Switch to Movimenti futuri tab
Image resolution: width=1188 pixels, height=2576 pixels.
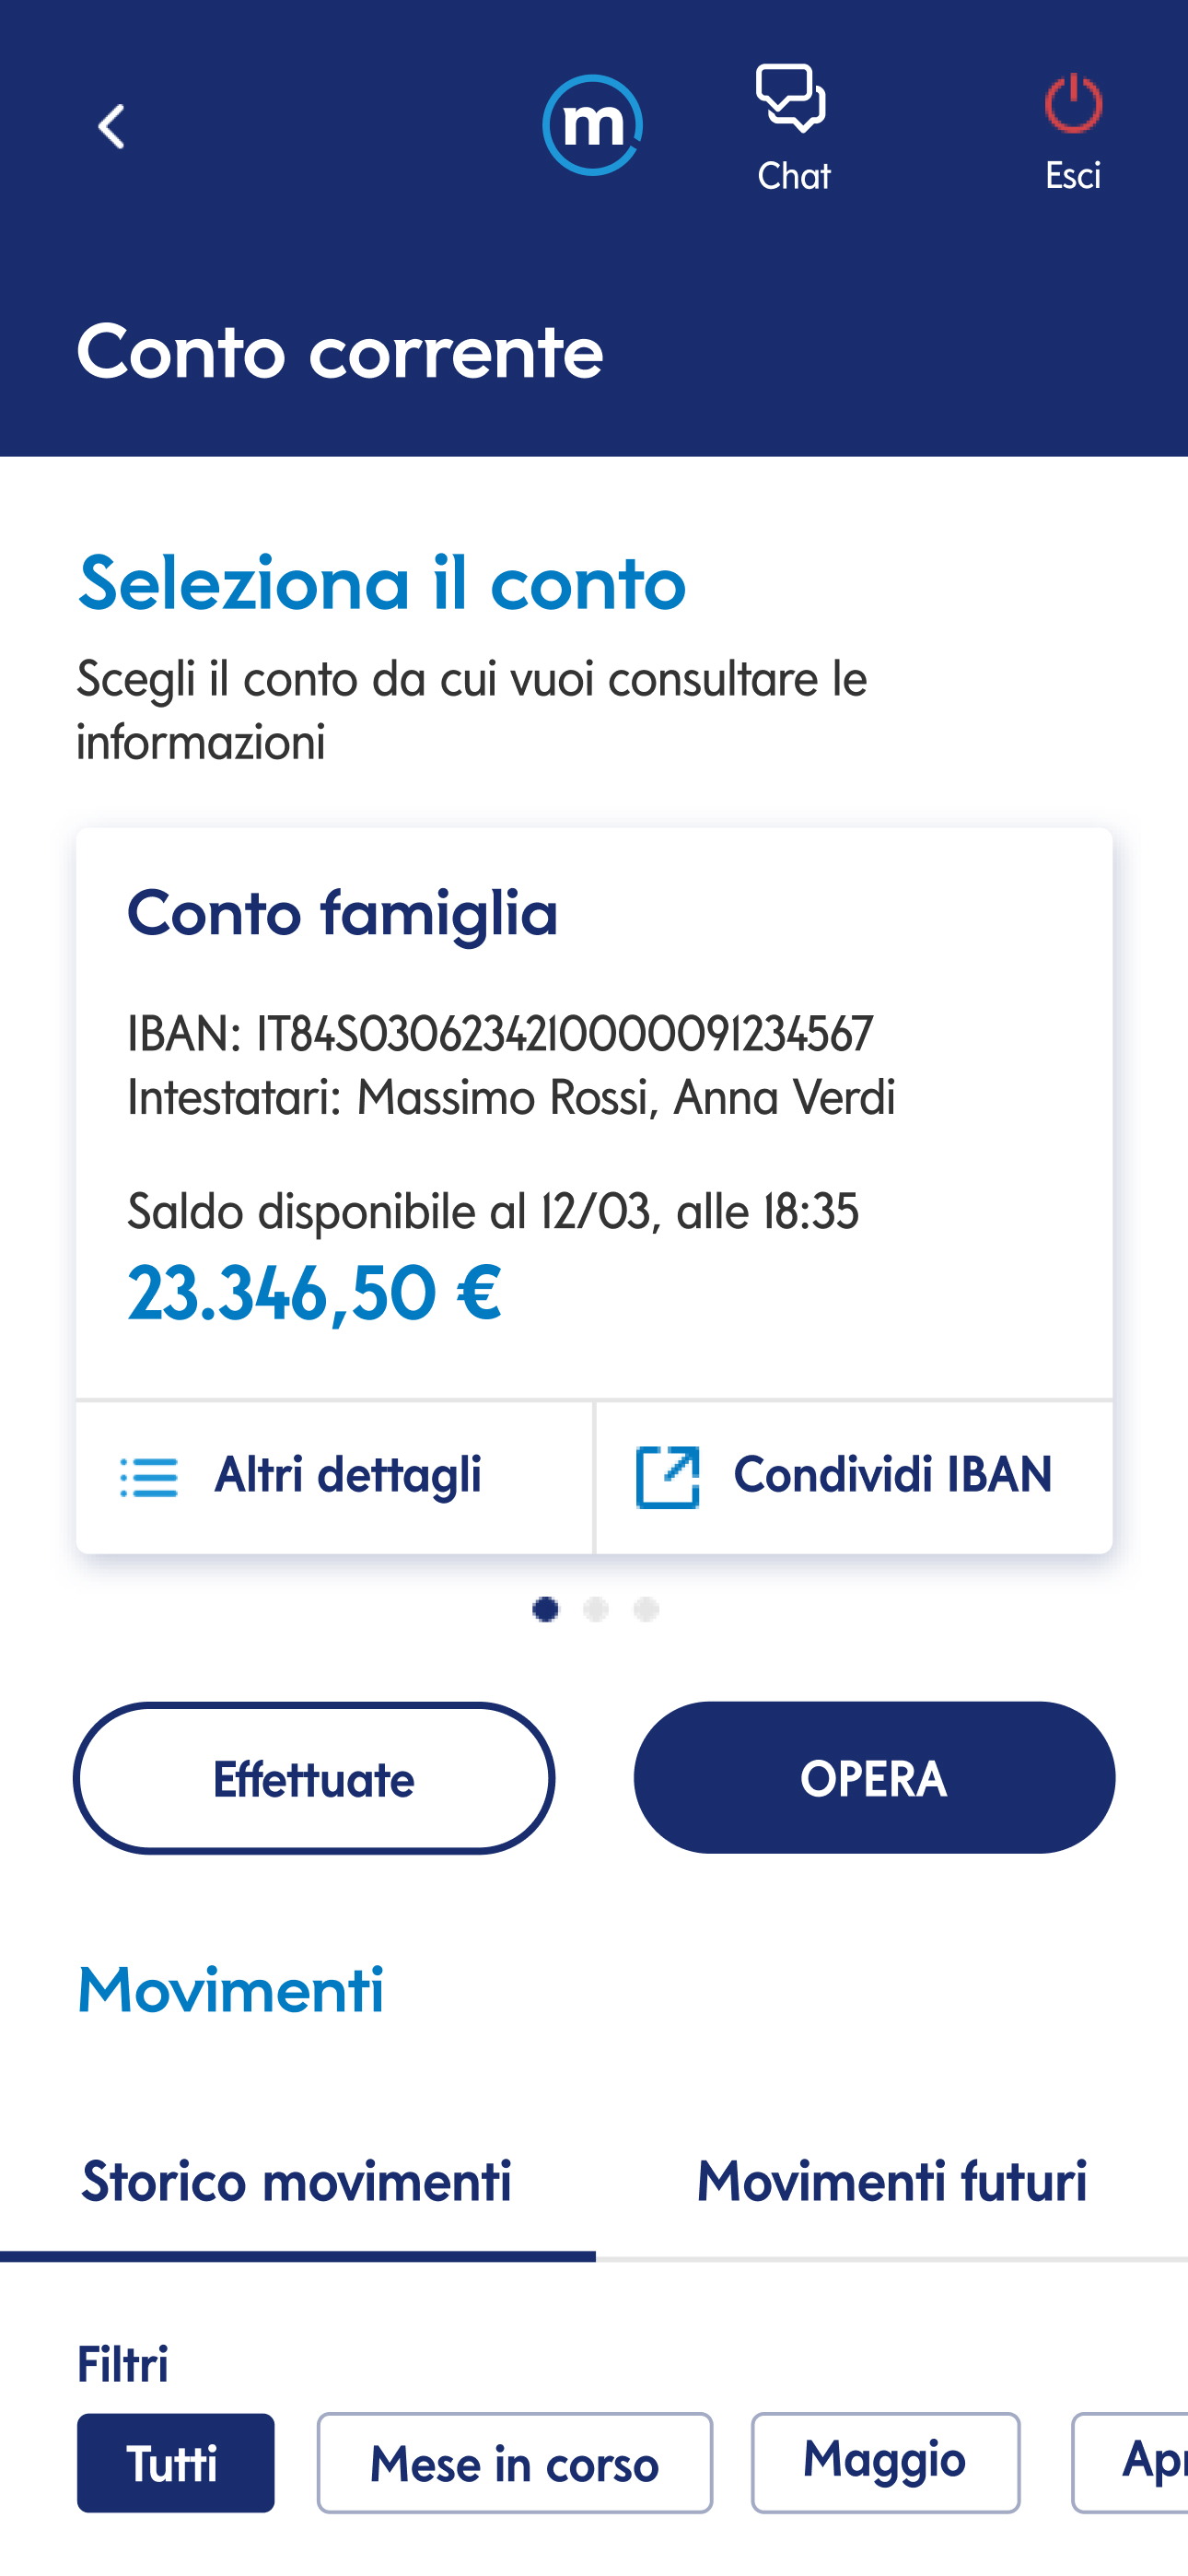pos(892,2182)
